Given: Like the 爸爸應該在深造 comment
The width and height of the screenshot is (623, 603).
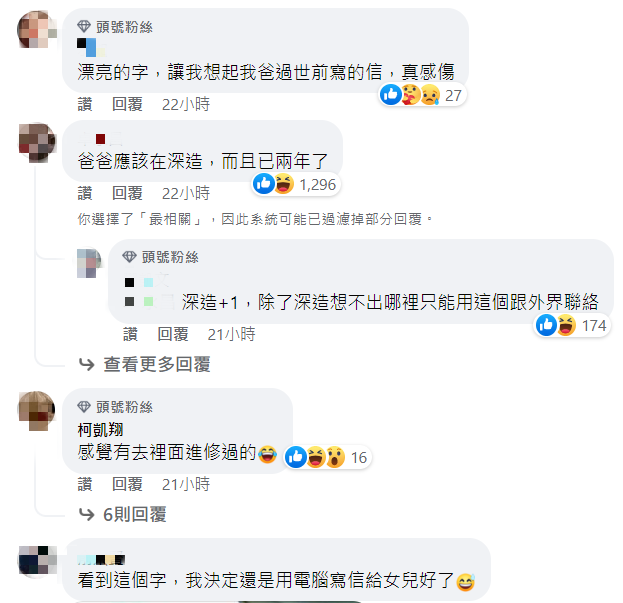Looking at the screenshot, I should [85, 193].
